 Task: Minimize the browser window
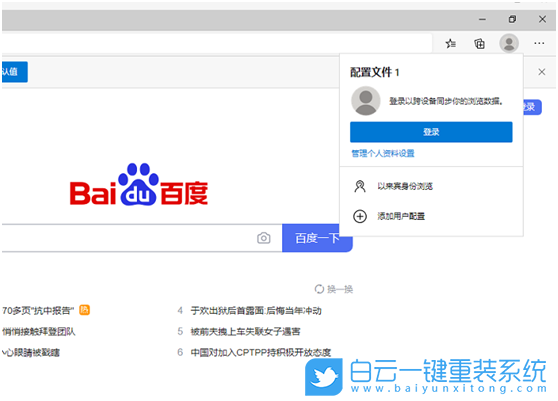[482, 19]
